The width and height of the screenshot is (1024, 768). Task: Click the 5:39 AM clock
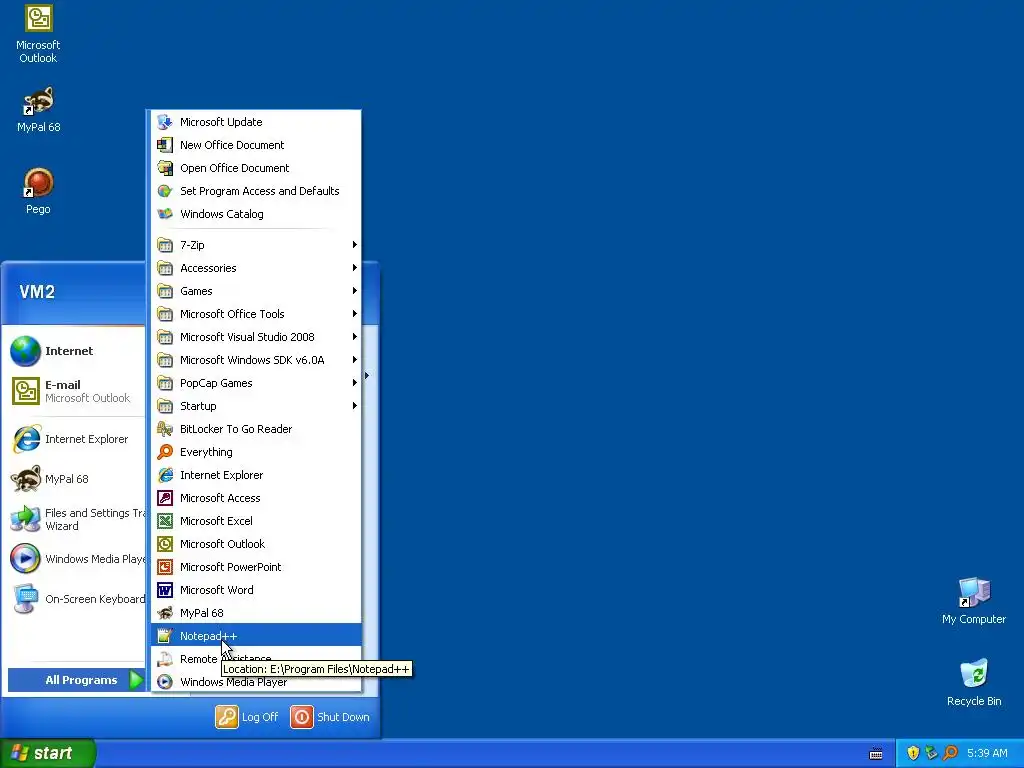(987, 753)
